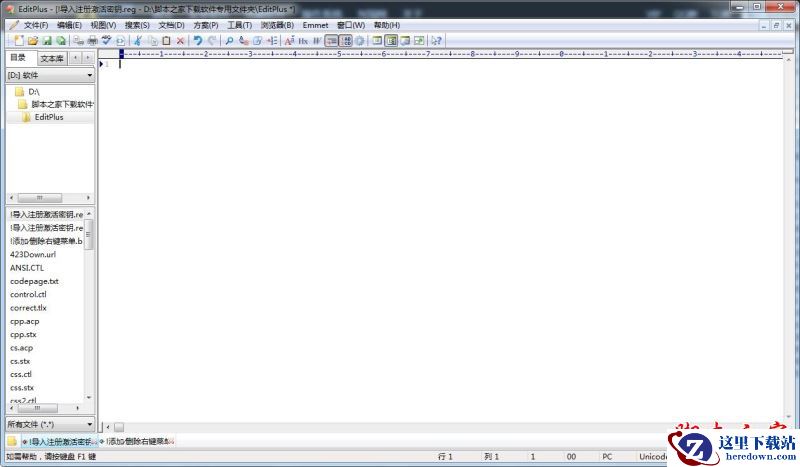
Task: Select codepage.txt in the file list
Action: click(x=34, y=281)
